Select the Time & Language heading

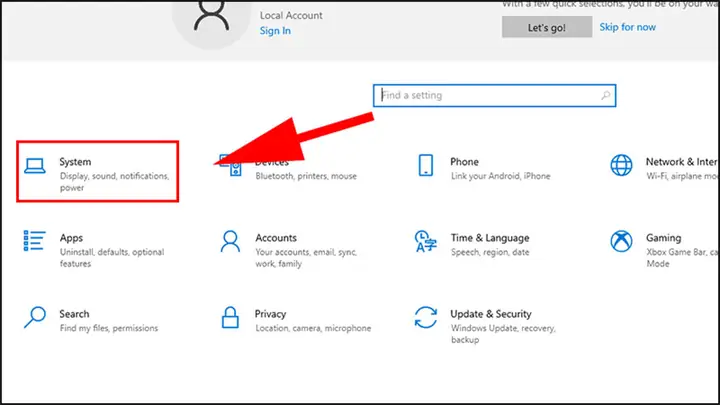tap(490, 238)
